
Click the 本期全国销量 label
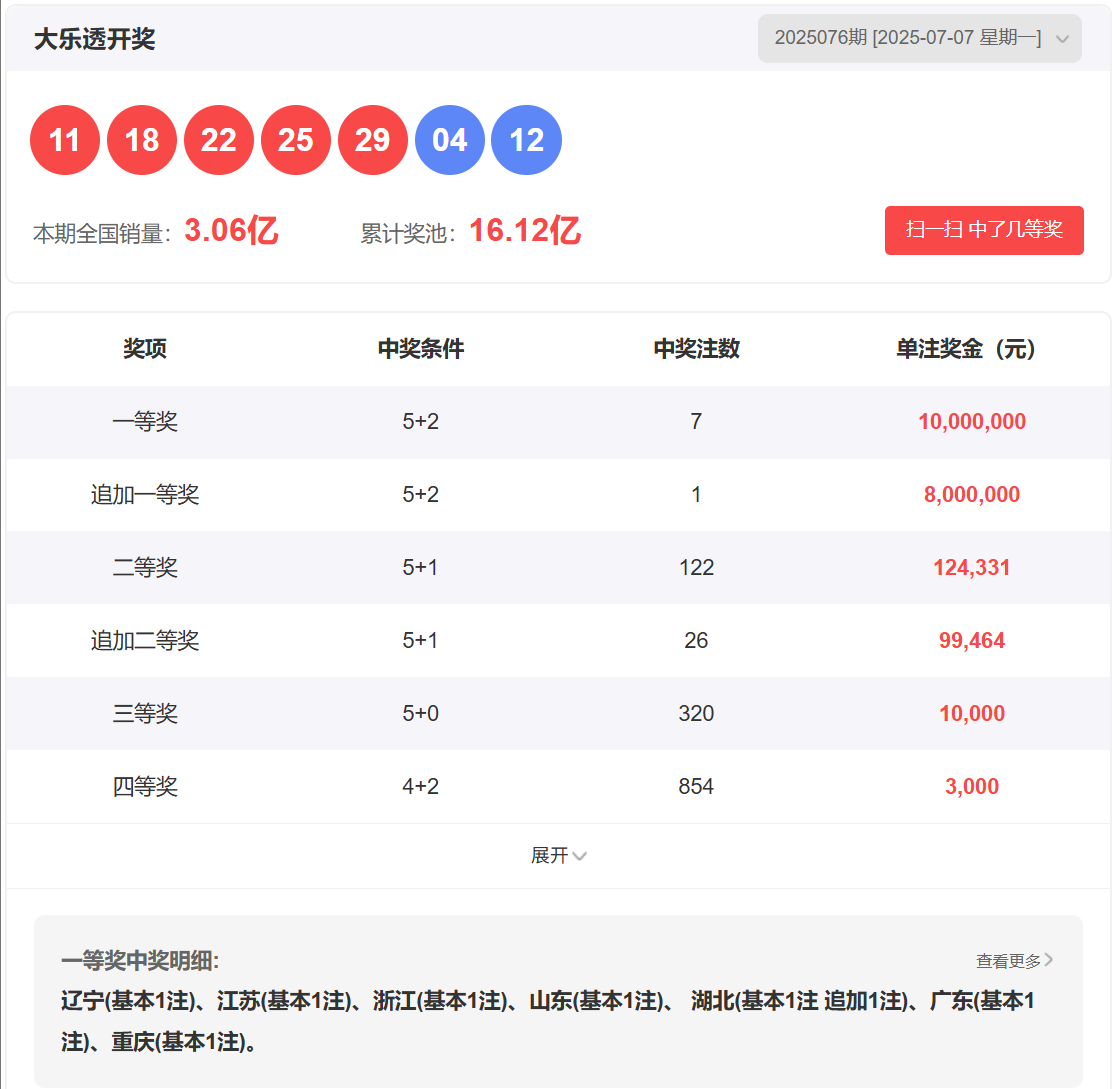tap(102, 233)
